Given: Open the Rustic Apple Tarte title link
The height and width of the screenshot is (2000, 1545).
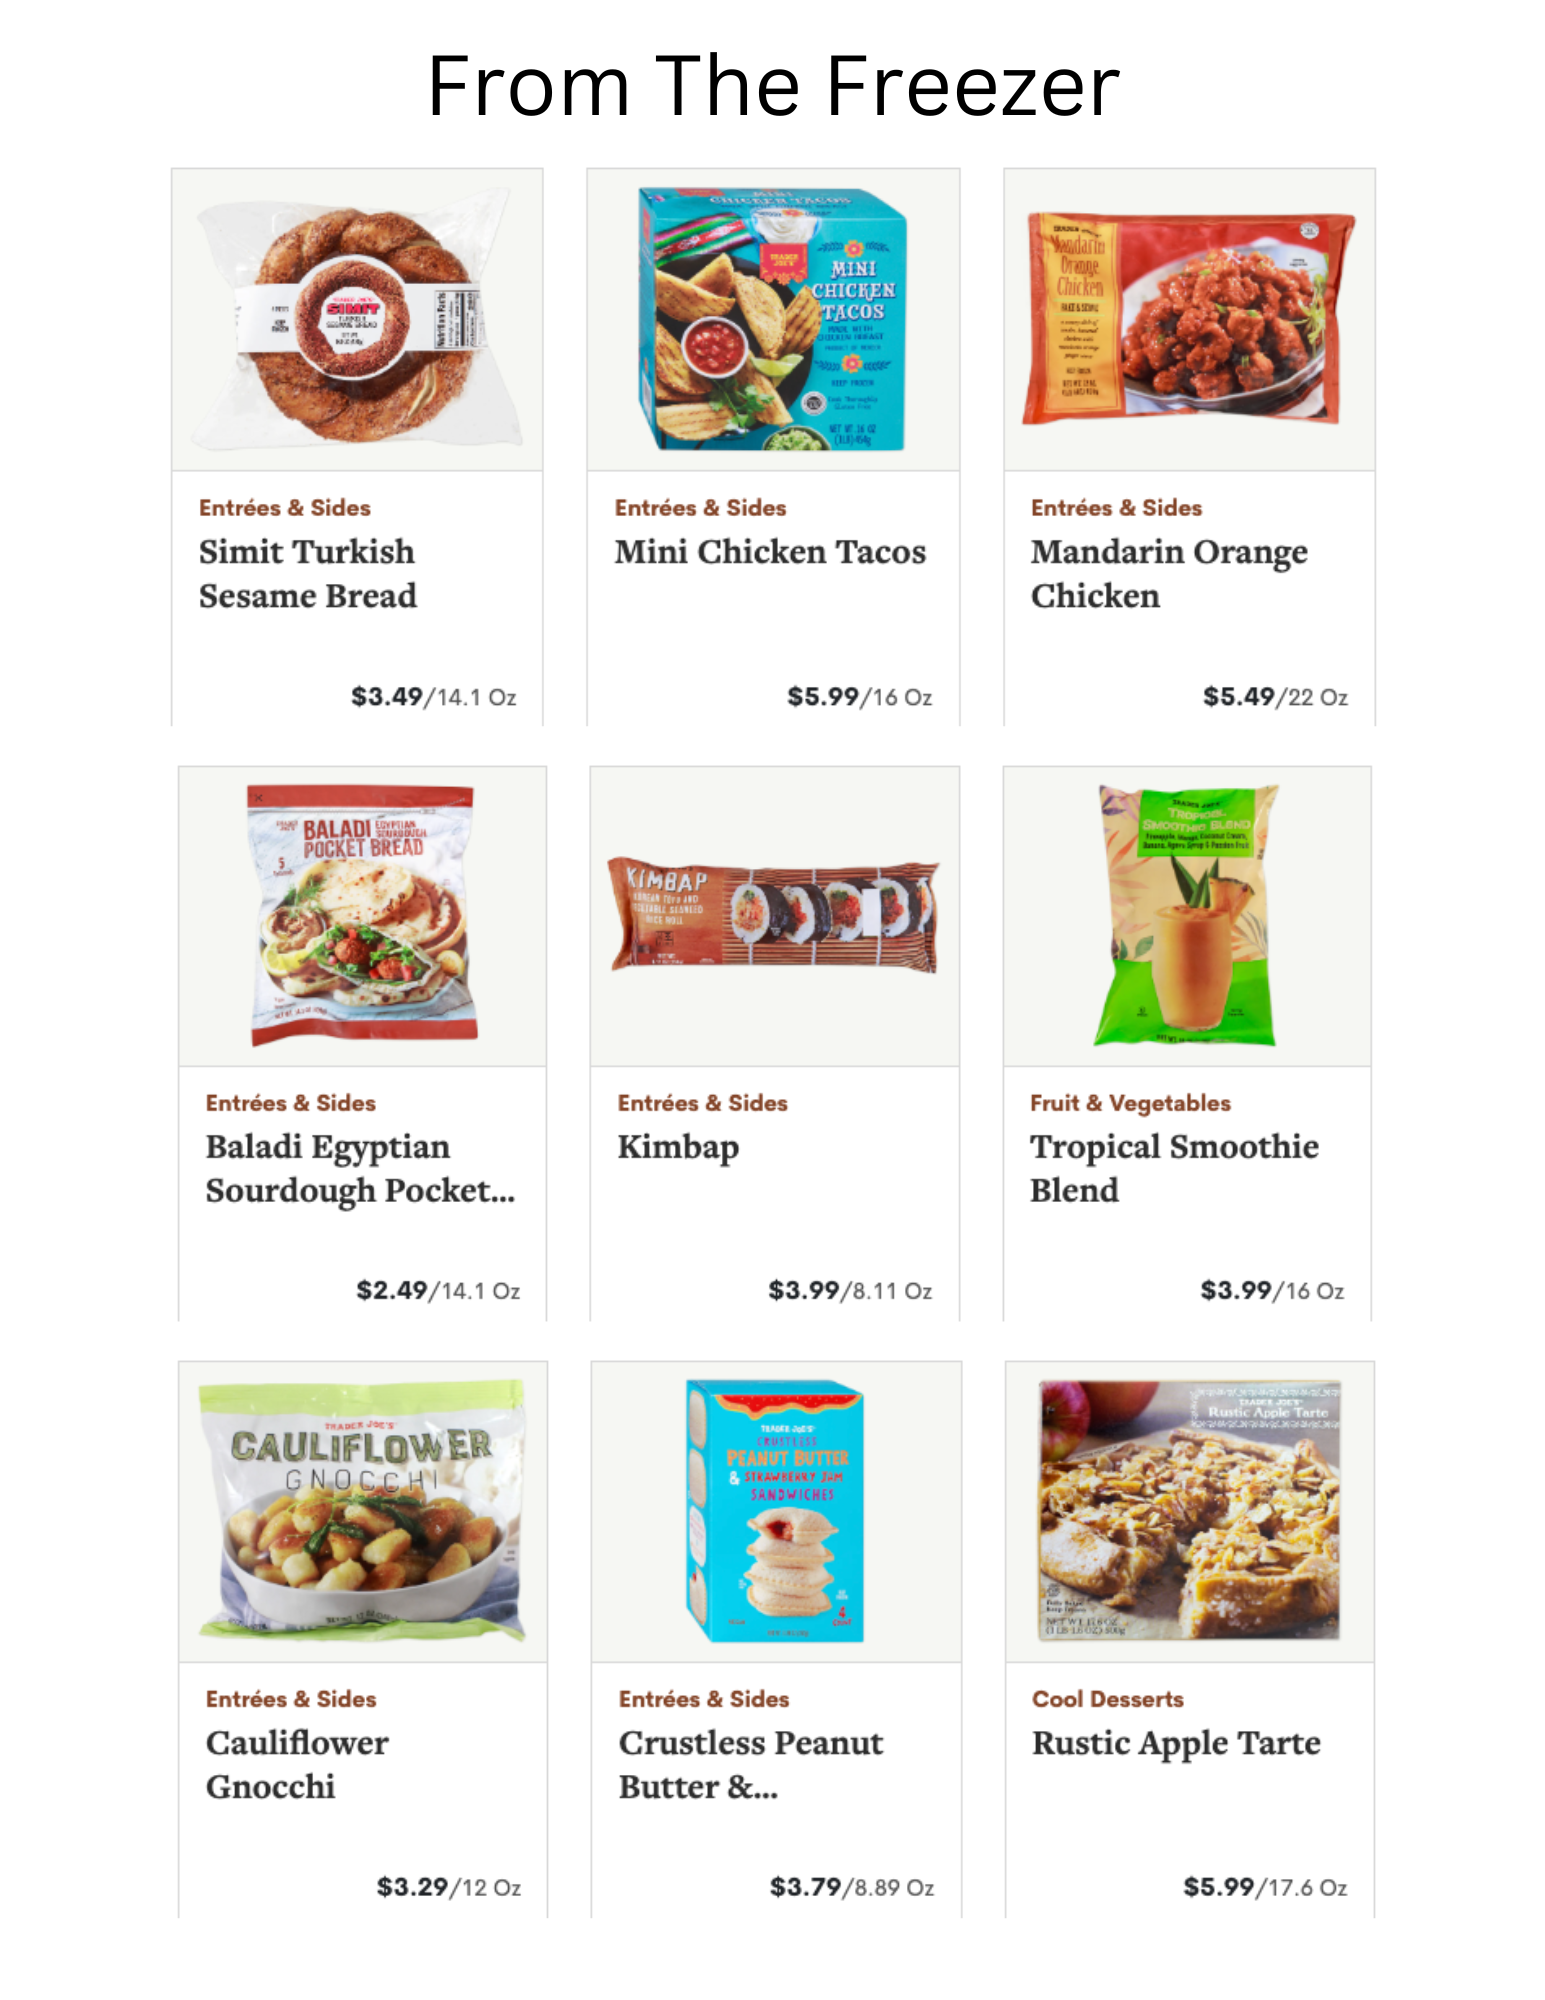Looking at the screenshot, I should point(1176,1744).
